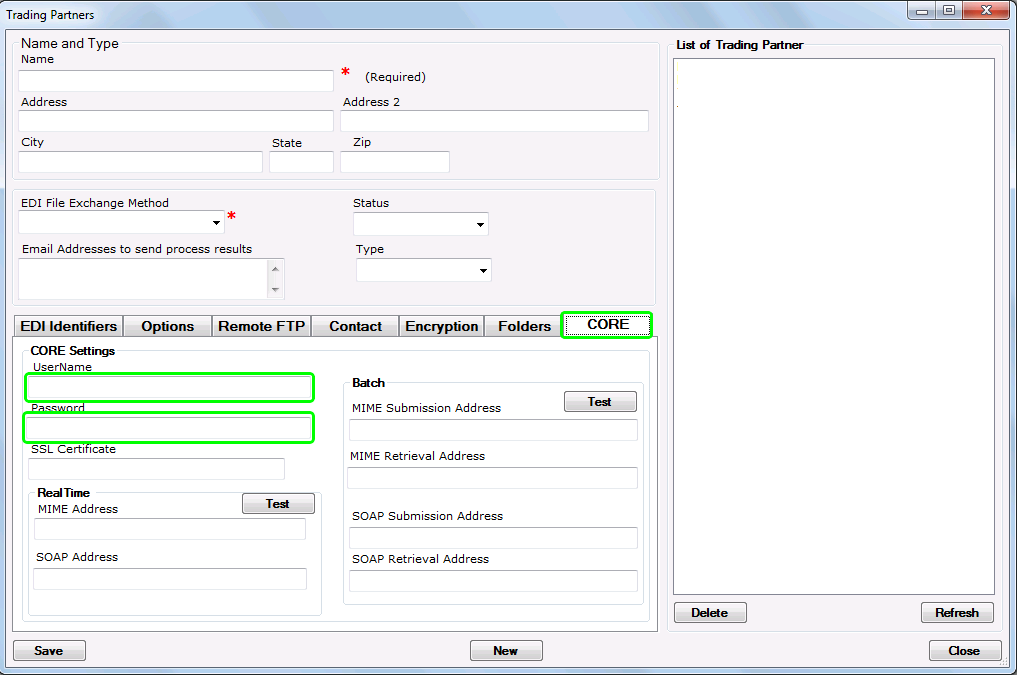
Task: Open the Type dropdown list
Action: (483, 271)
